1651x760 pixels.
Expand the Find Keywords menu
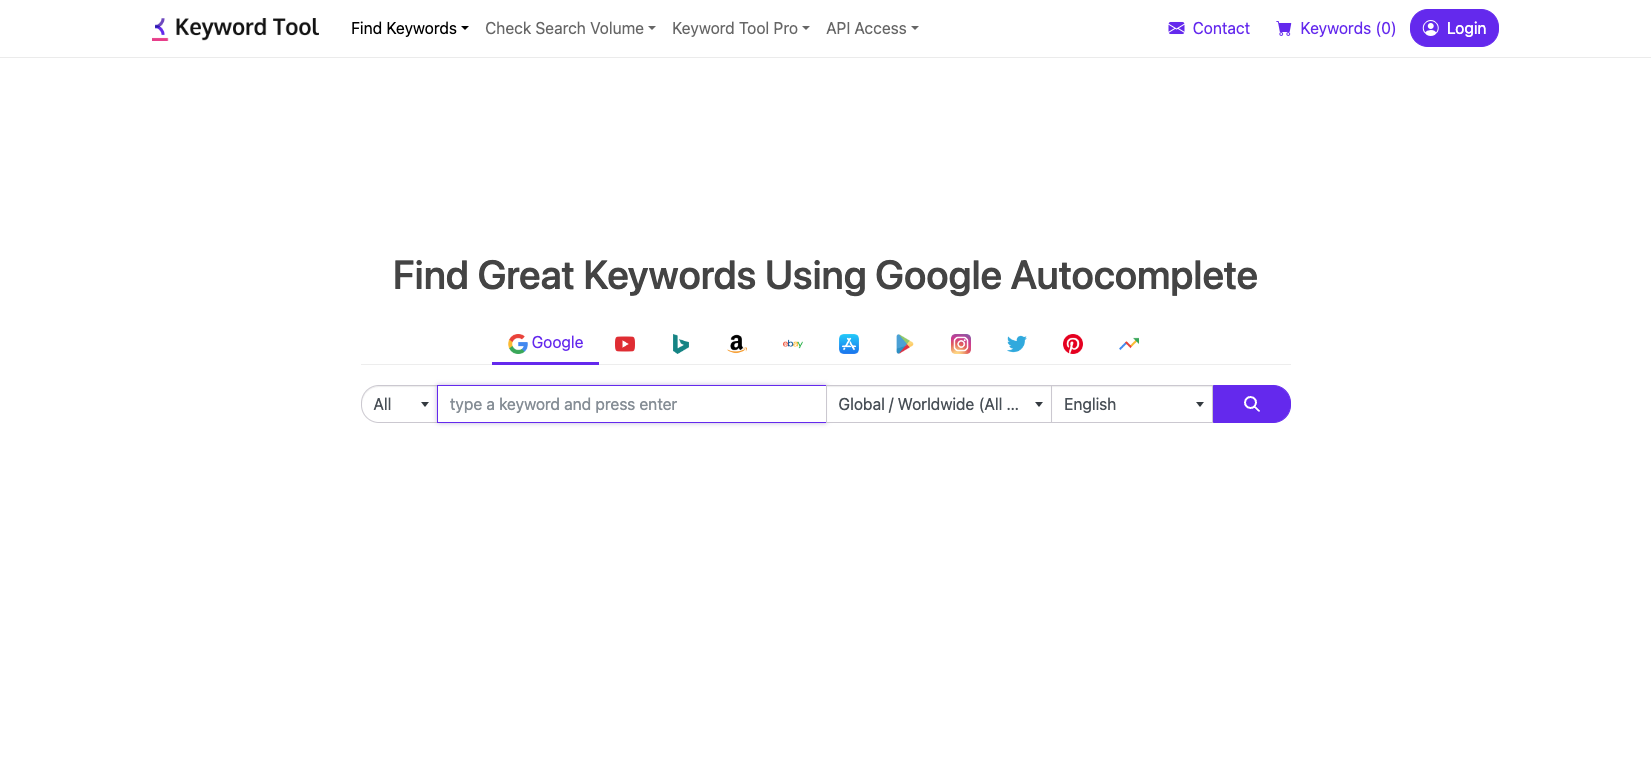tap(410, 28)
